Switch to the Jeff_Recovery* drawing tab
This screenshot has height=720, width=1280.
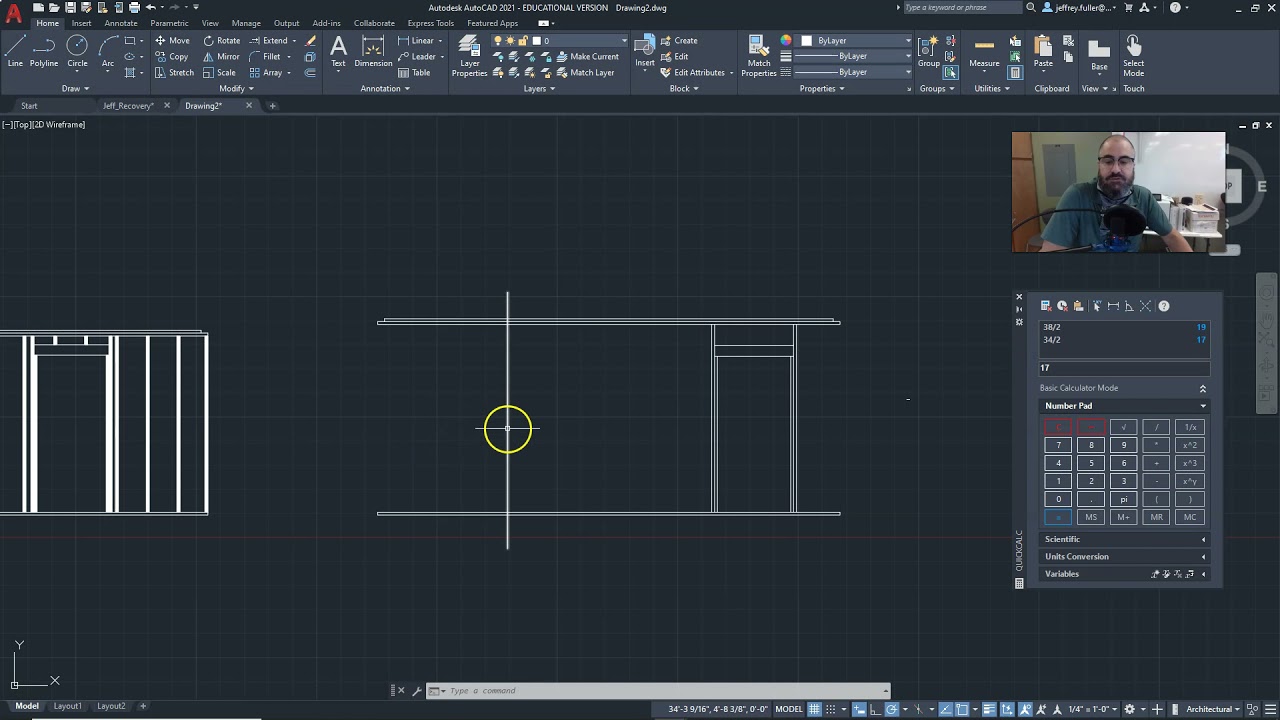point(128,105)
